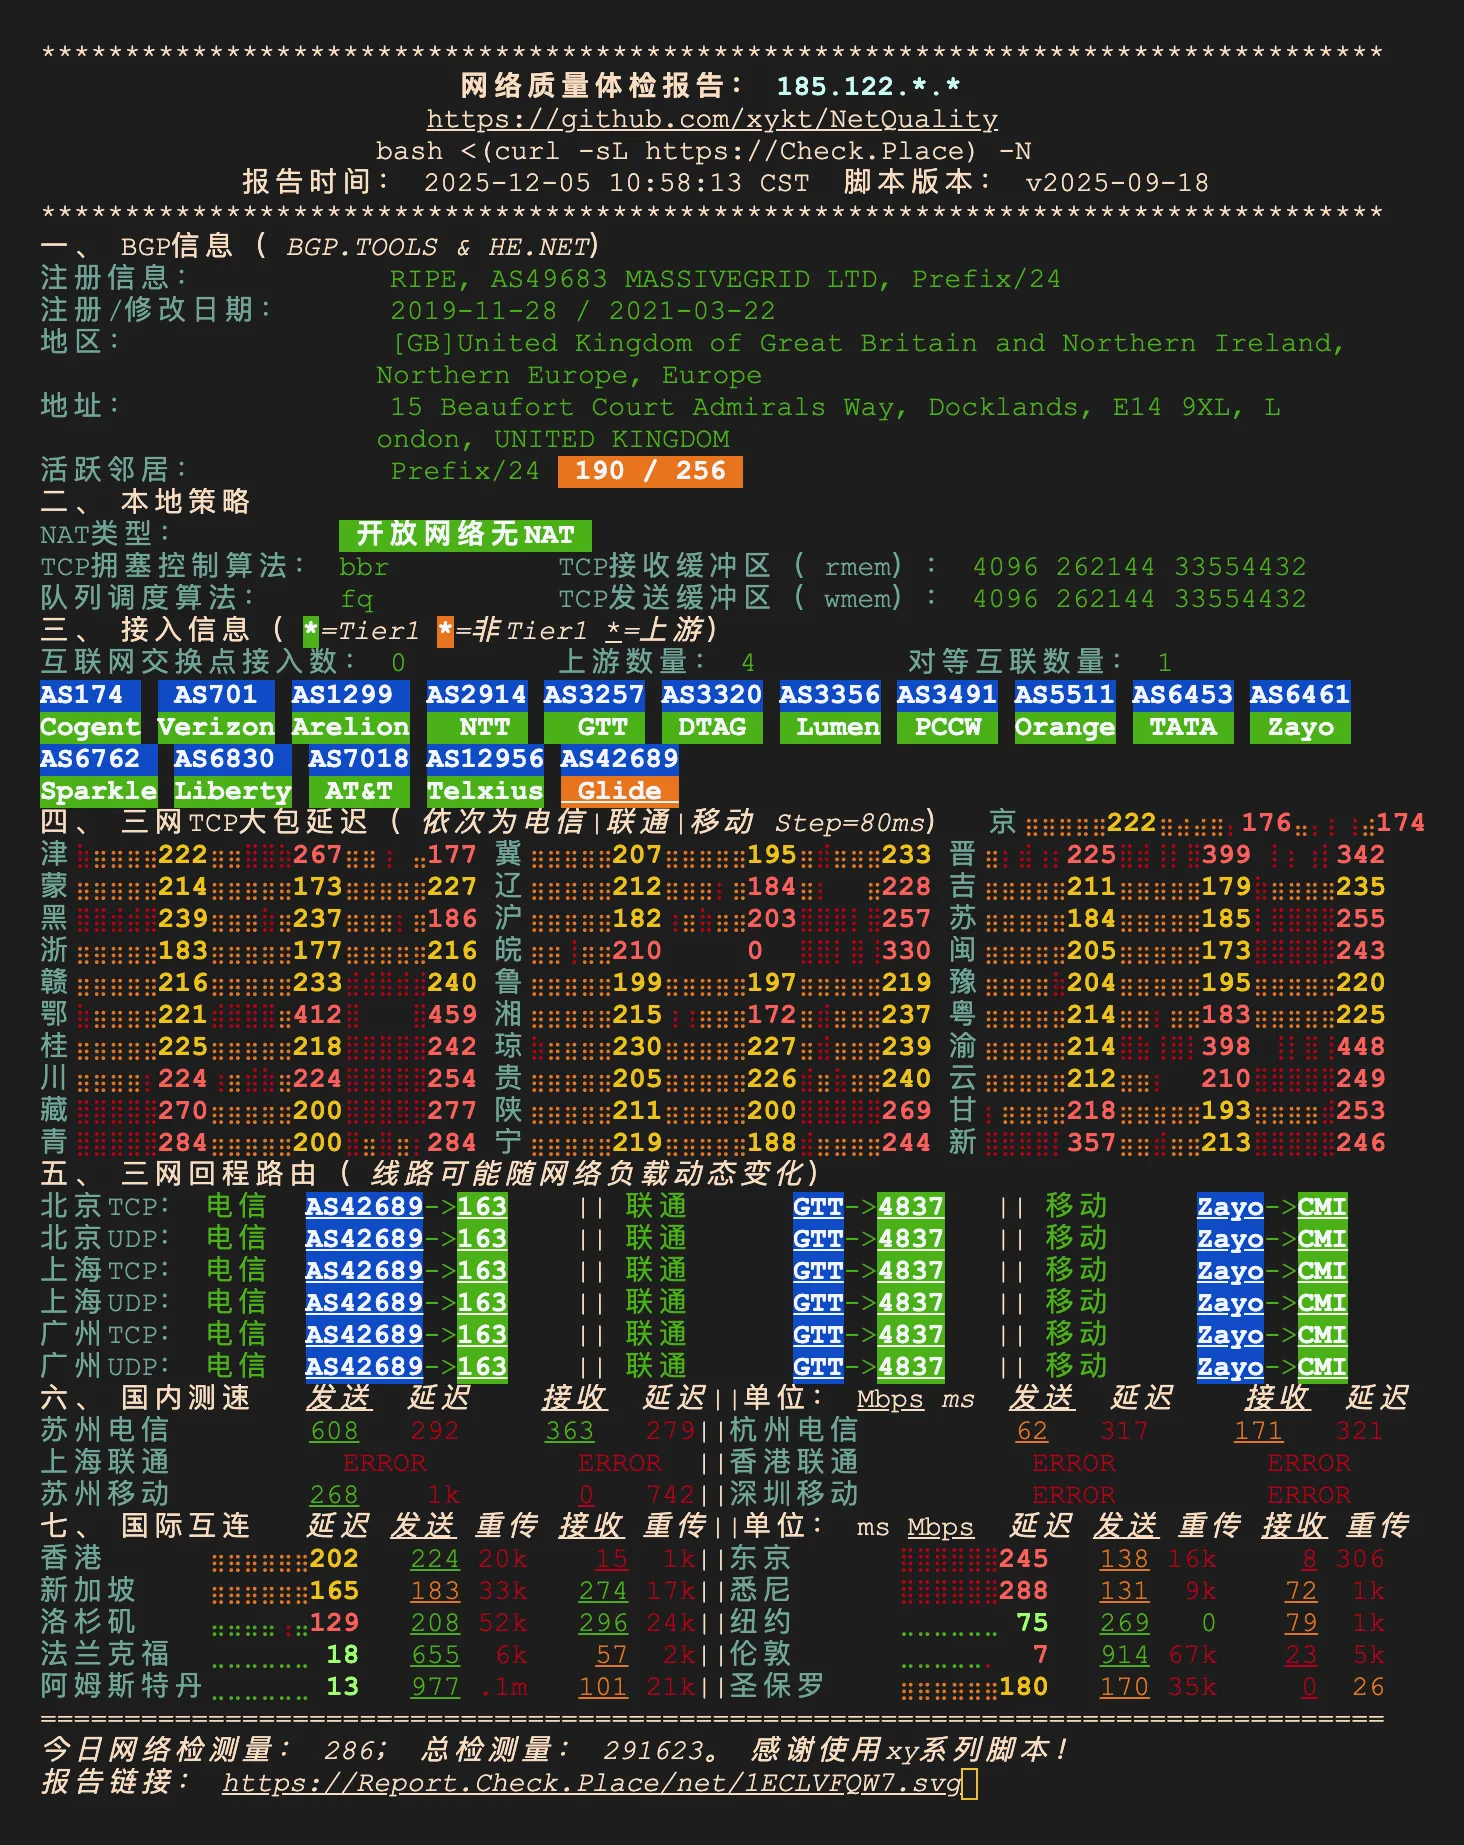Select the Liberty label
Screen dimensions: 1464x1845
pos(233,791)
